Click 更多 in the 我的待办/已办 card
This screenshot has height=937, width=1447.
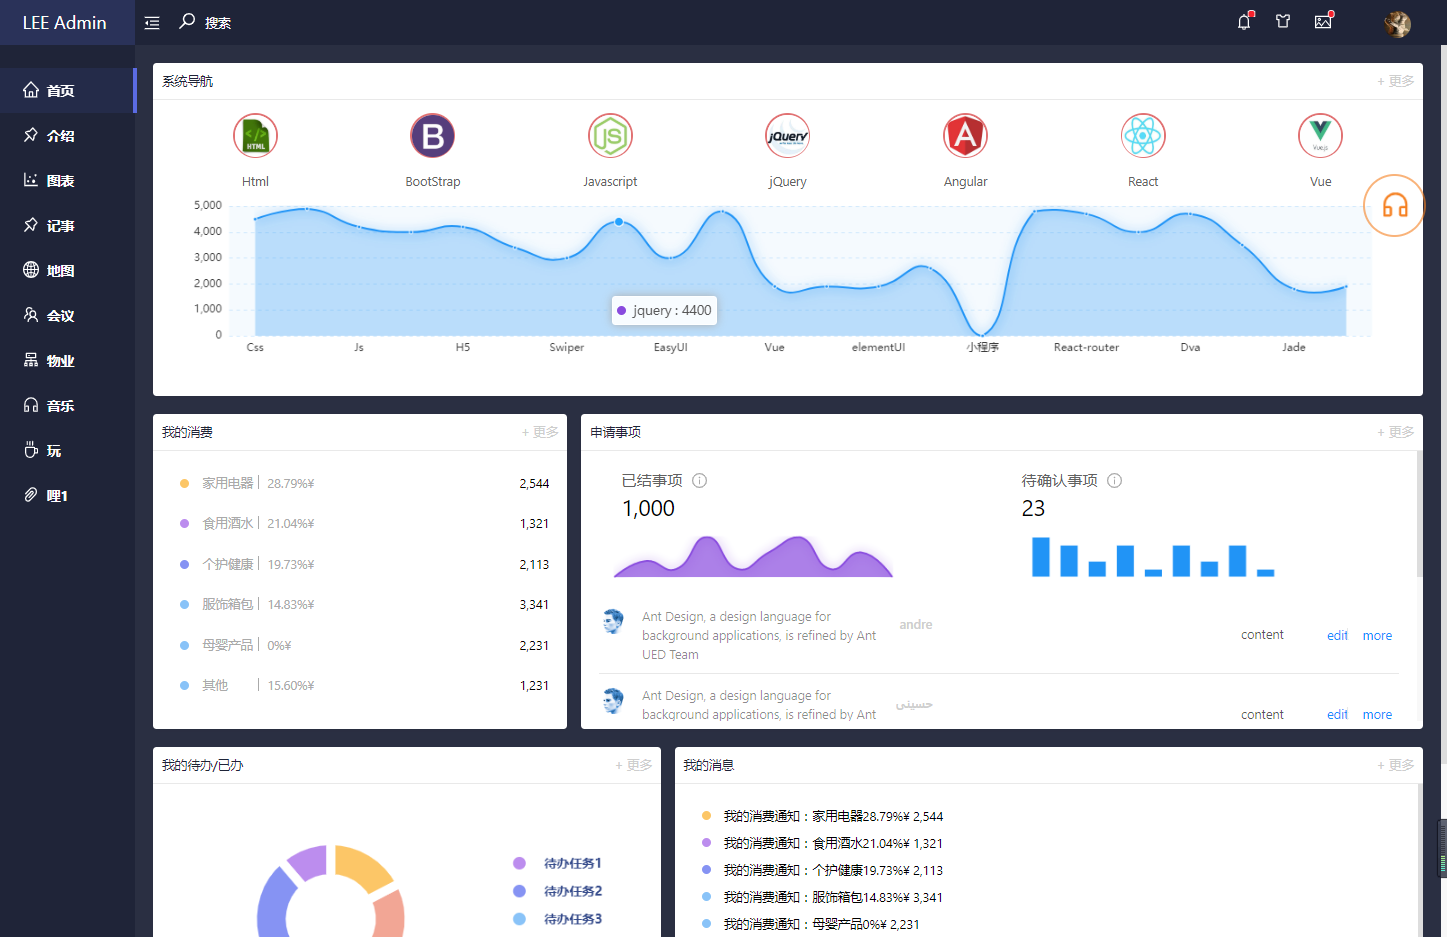pyautogui.click(x=633, y=765)
